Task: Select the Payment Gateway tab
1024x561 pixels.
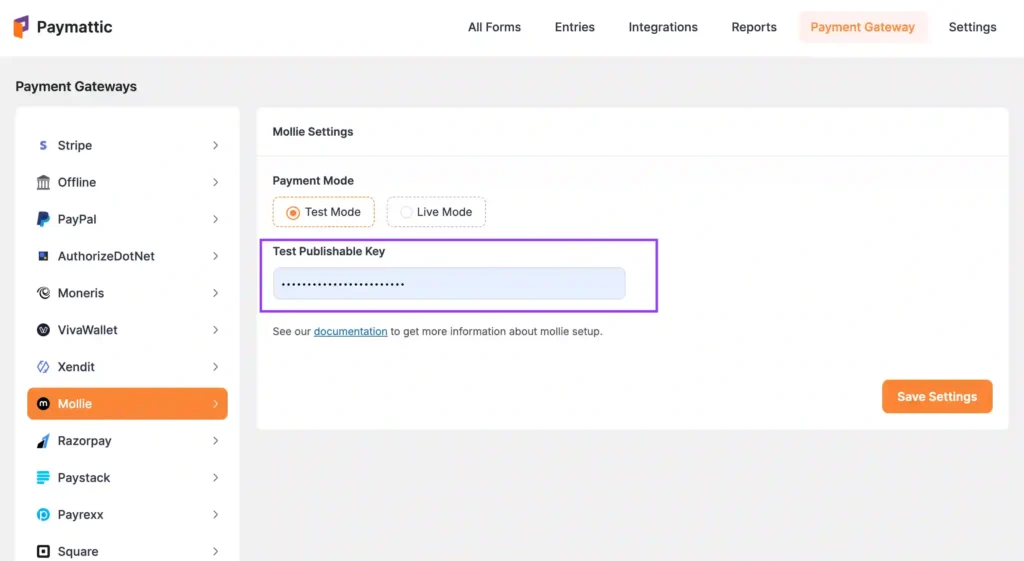Action: click(863, 27)
